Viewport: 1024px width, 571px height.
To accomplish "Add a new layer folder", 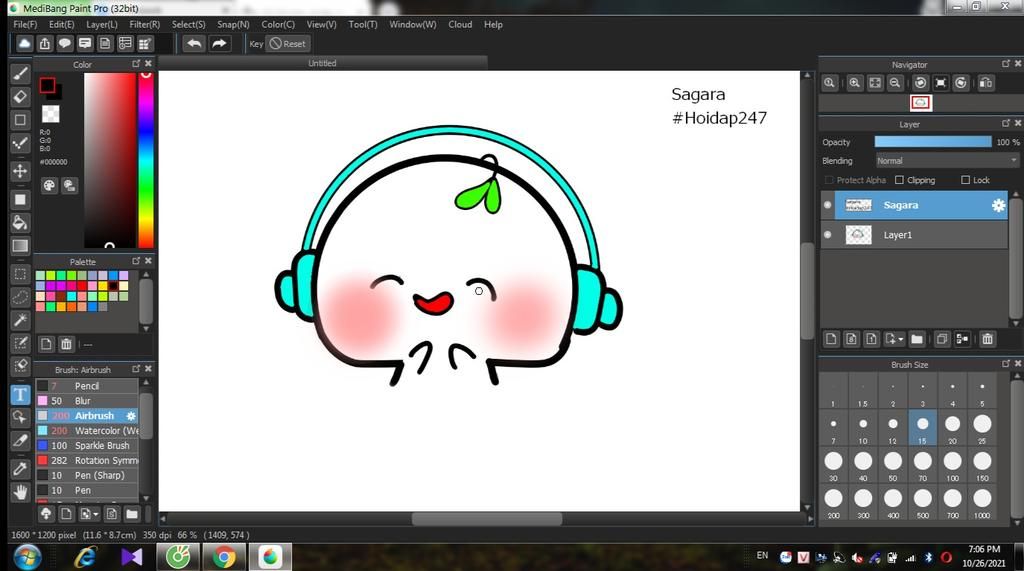I will [917, 338].
